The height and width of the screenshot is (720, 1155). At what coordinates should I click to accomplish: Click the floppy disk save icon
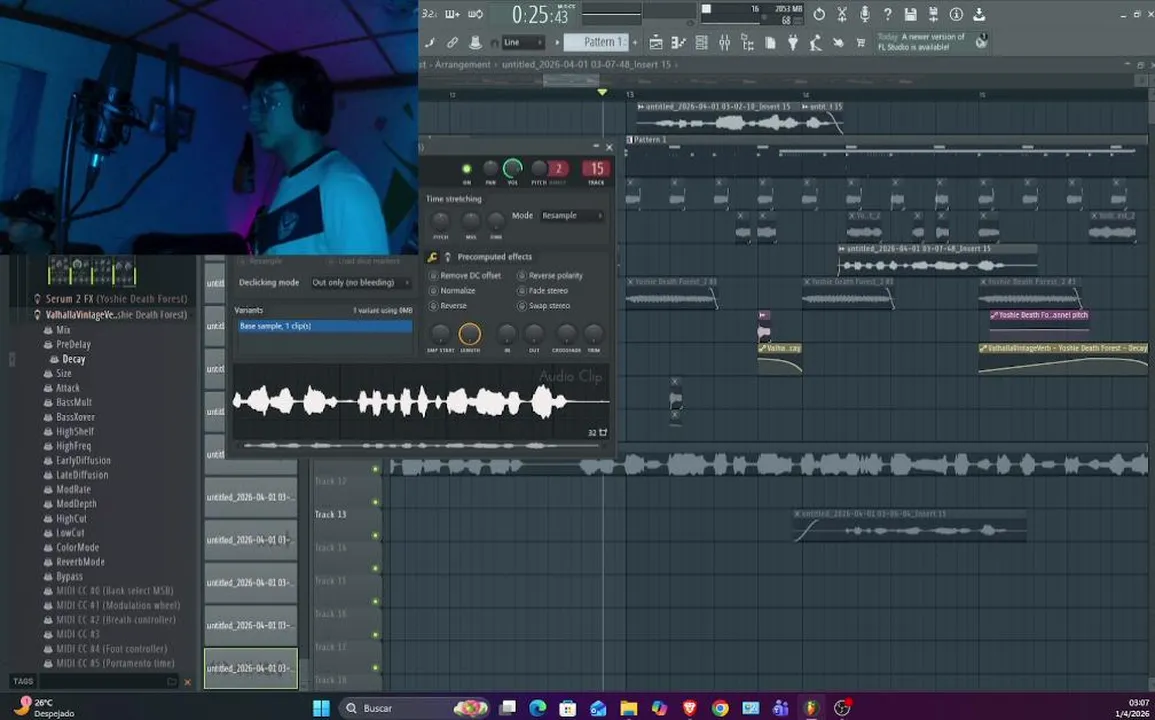(910, 14)
